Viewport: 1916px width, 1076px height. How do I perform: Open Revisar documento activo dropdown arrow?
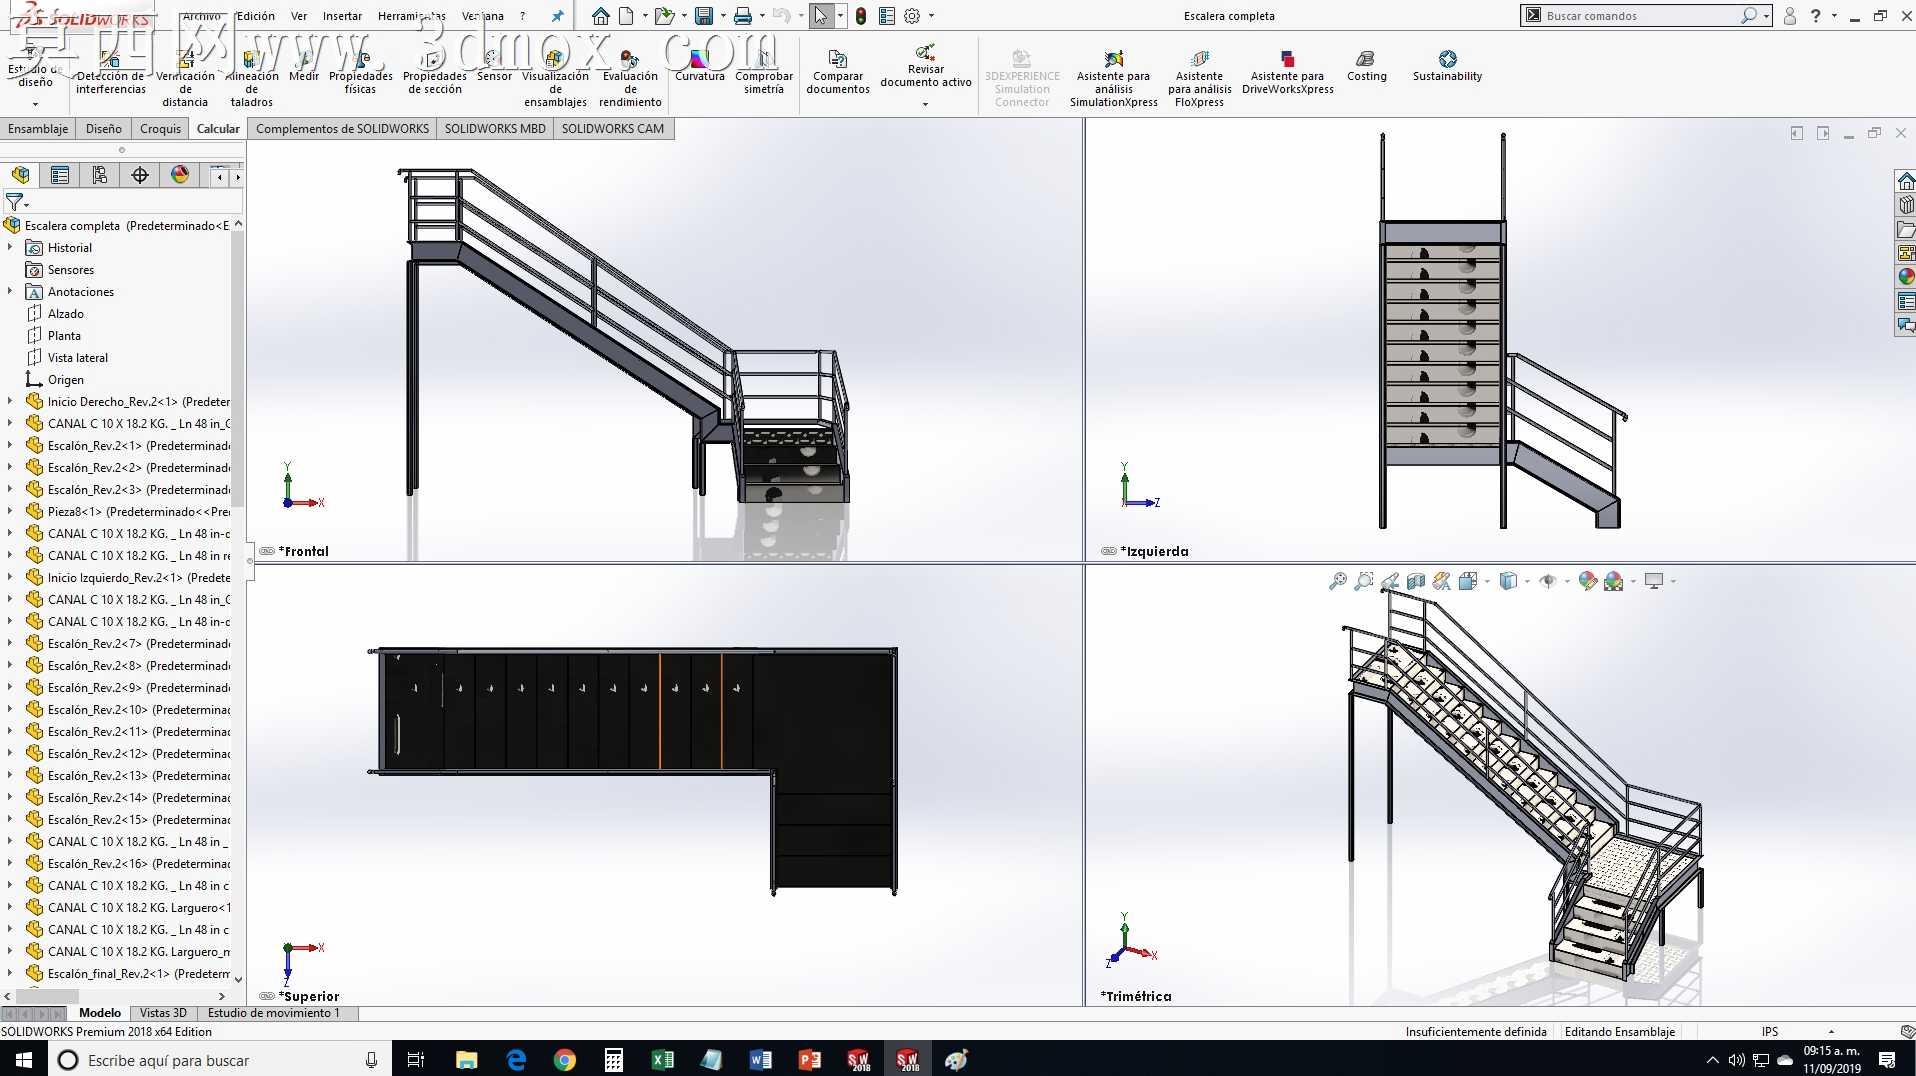[925, 104]
